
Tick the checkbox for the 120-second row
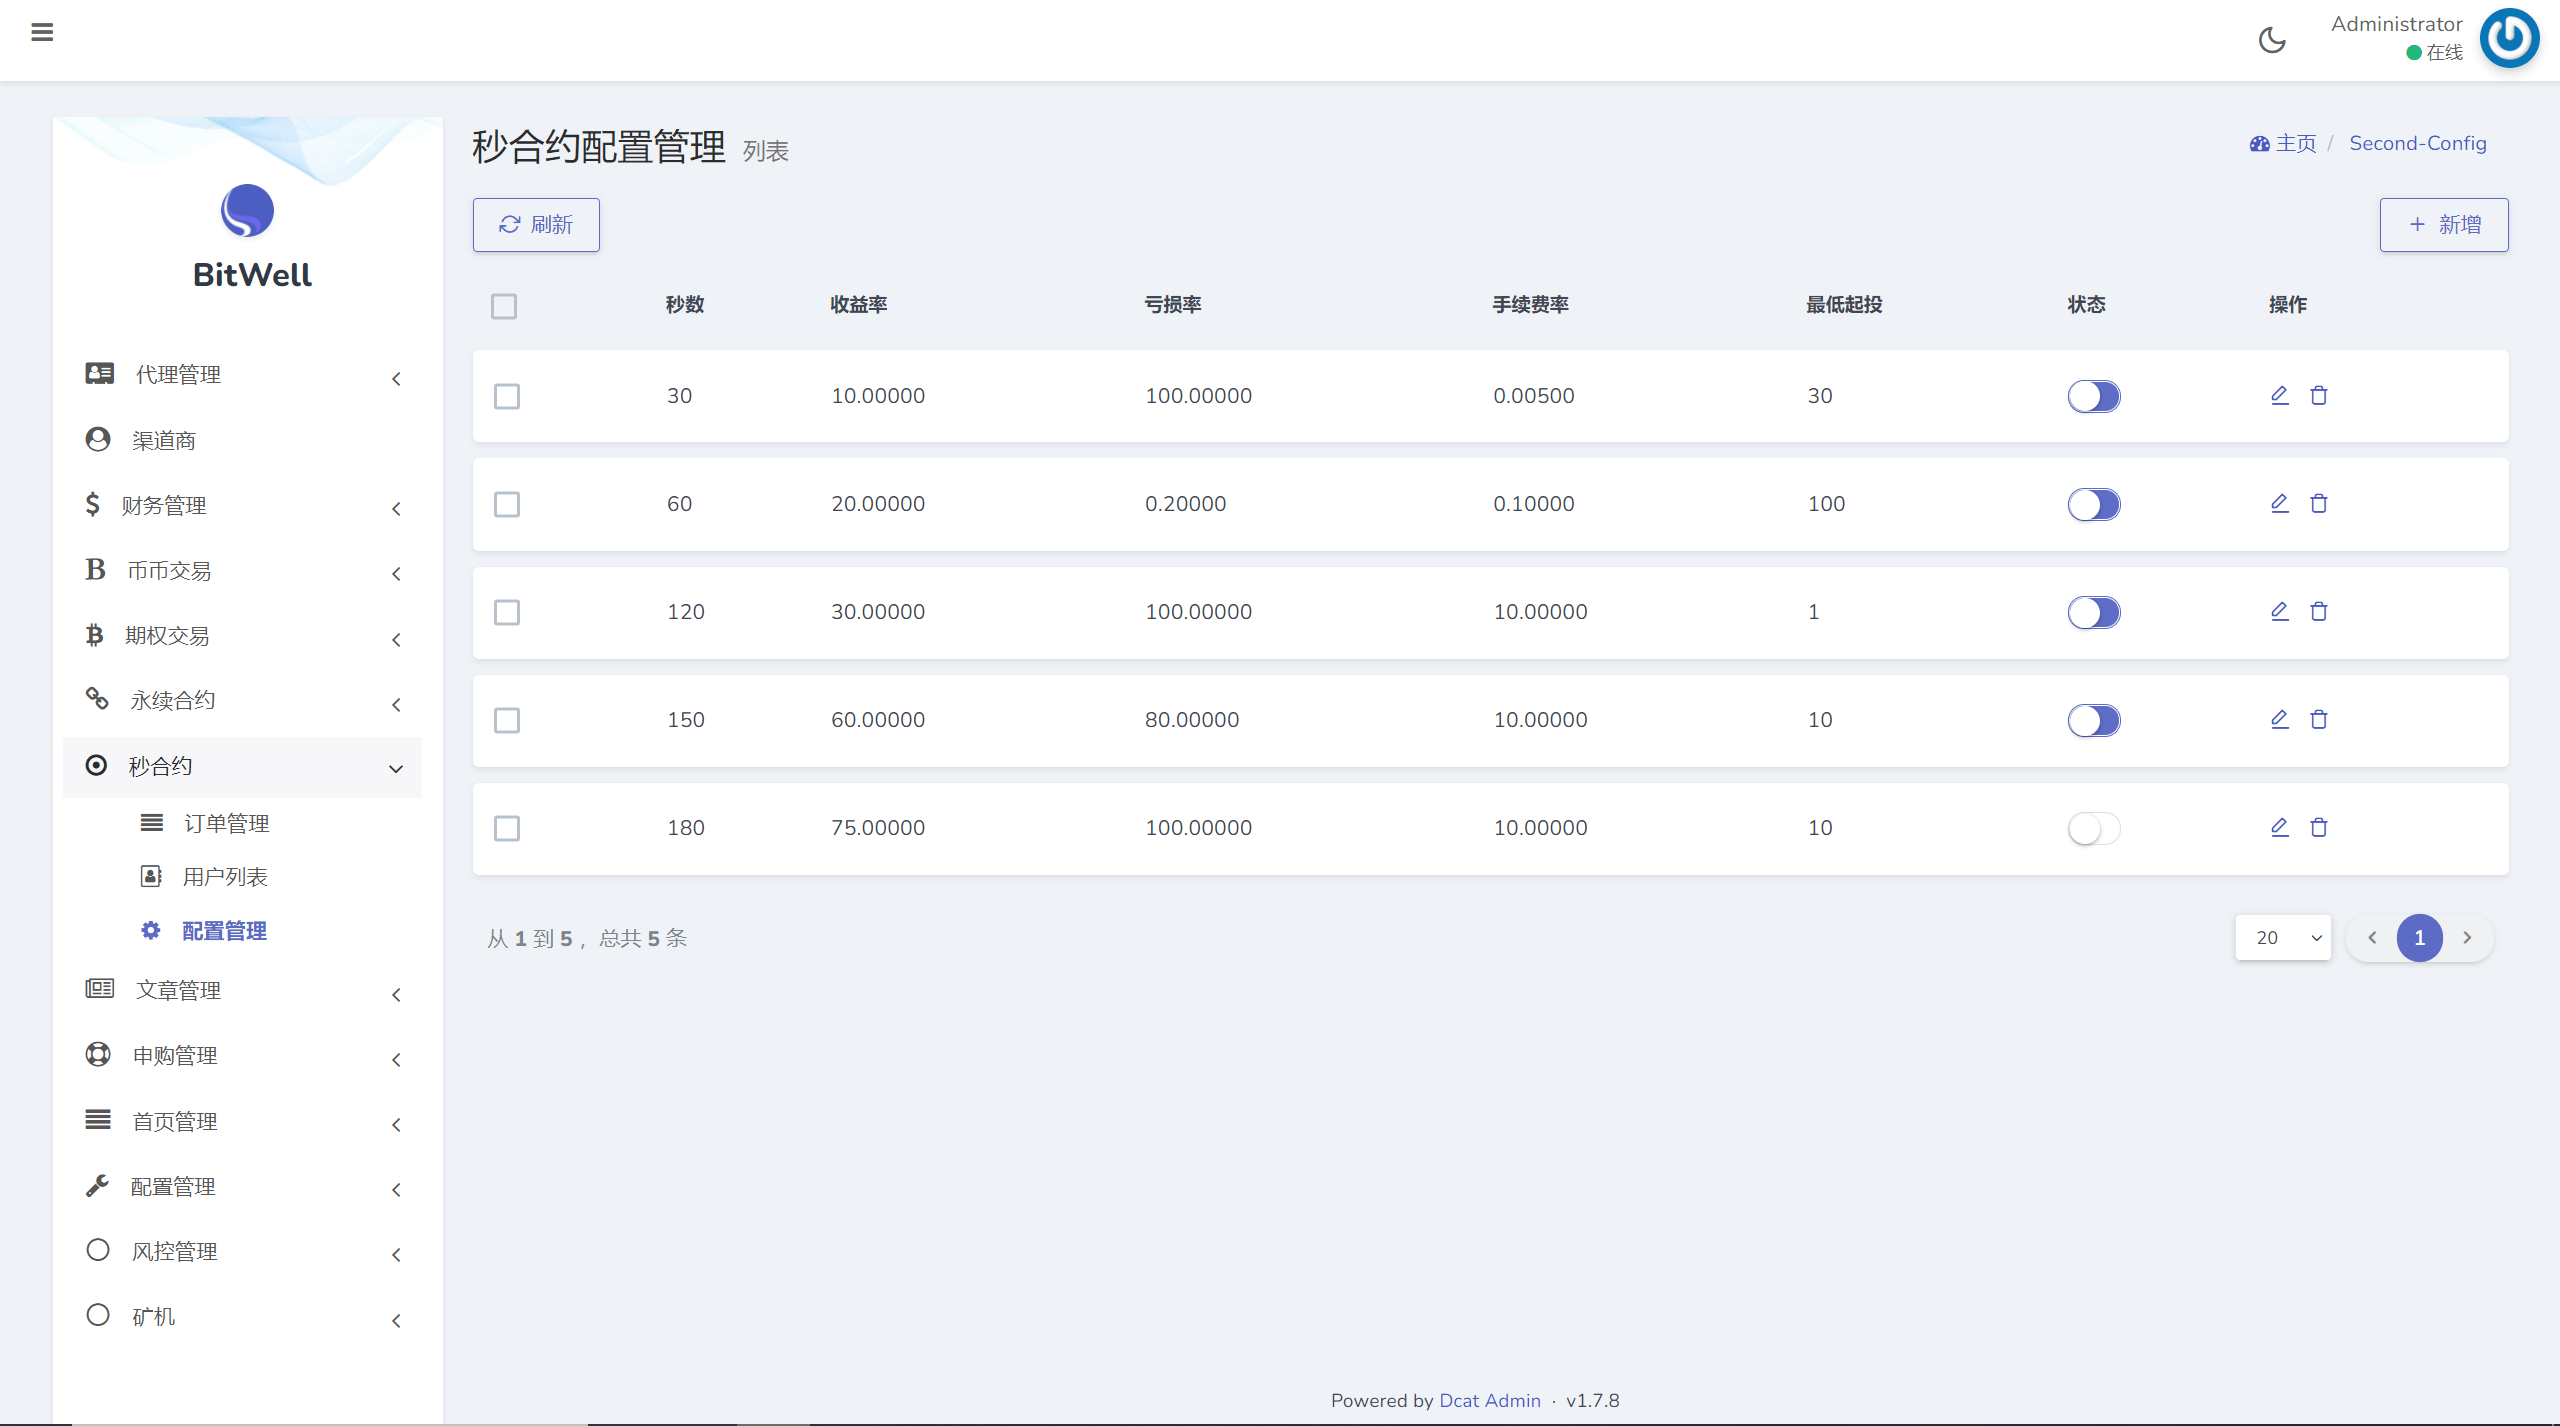(x=507, y=612)
